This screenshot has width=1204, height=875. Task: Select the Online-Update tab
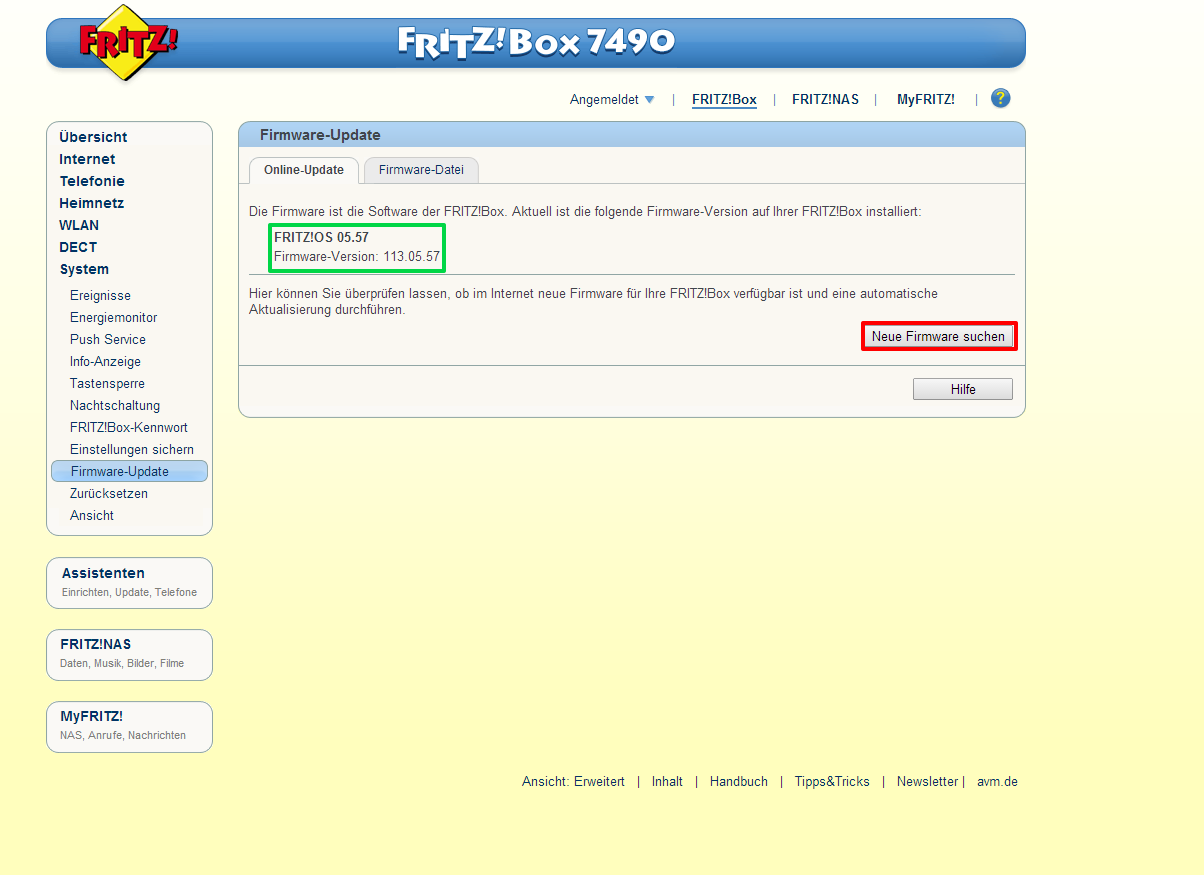pyautogui.click(x=304, y=170)
